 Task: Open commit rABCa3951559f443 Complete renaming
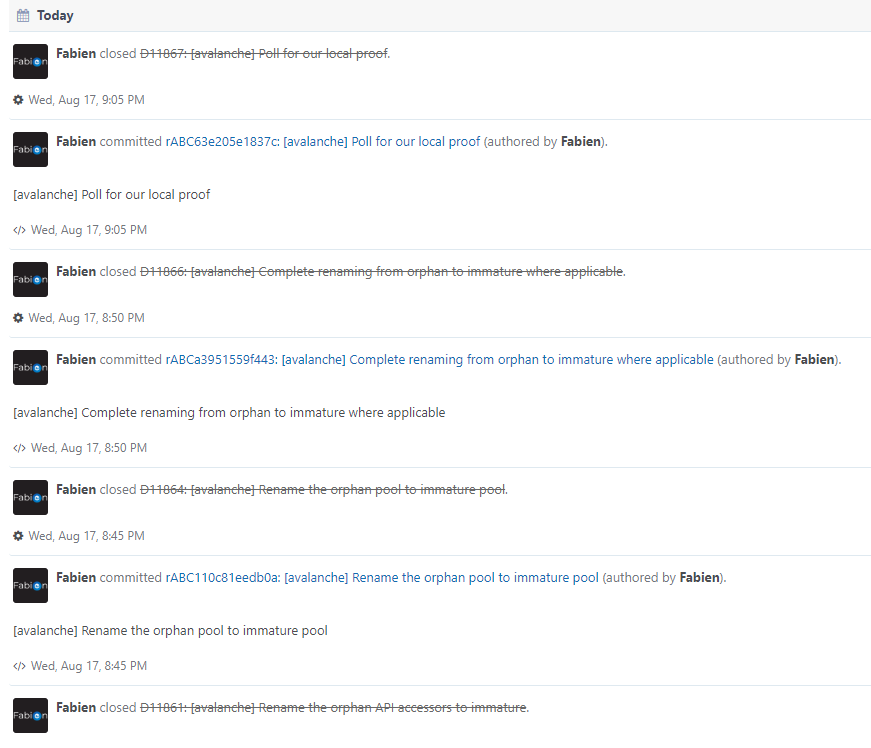point(439,360)
